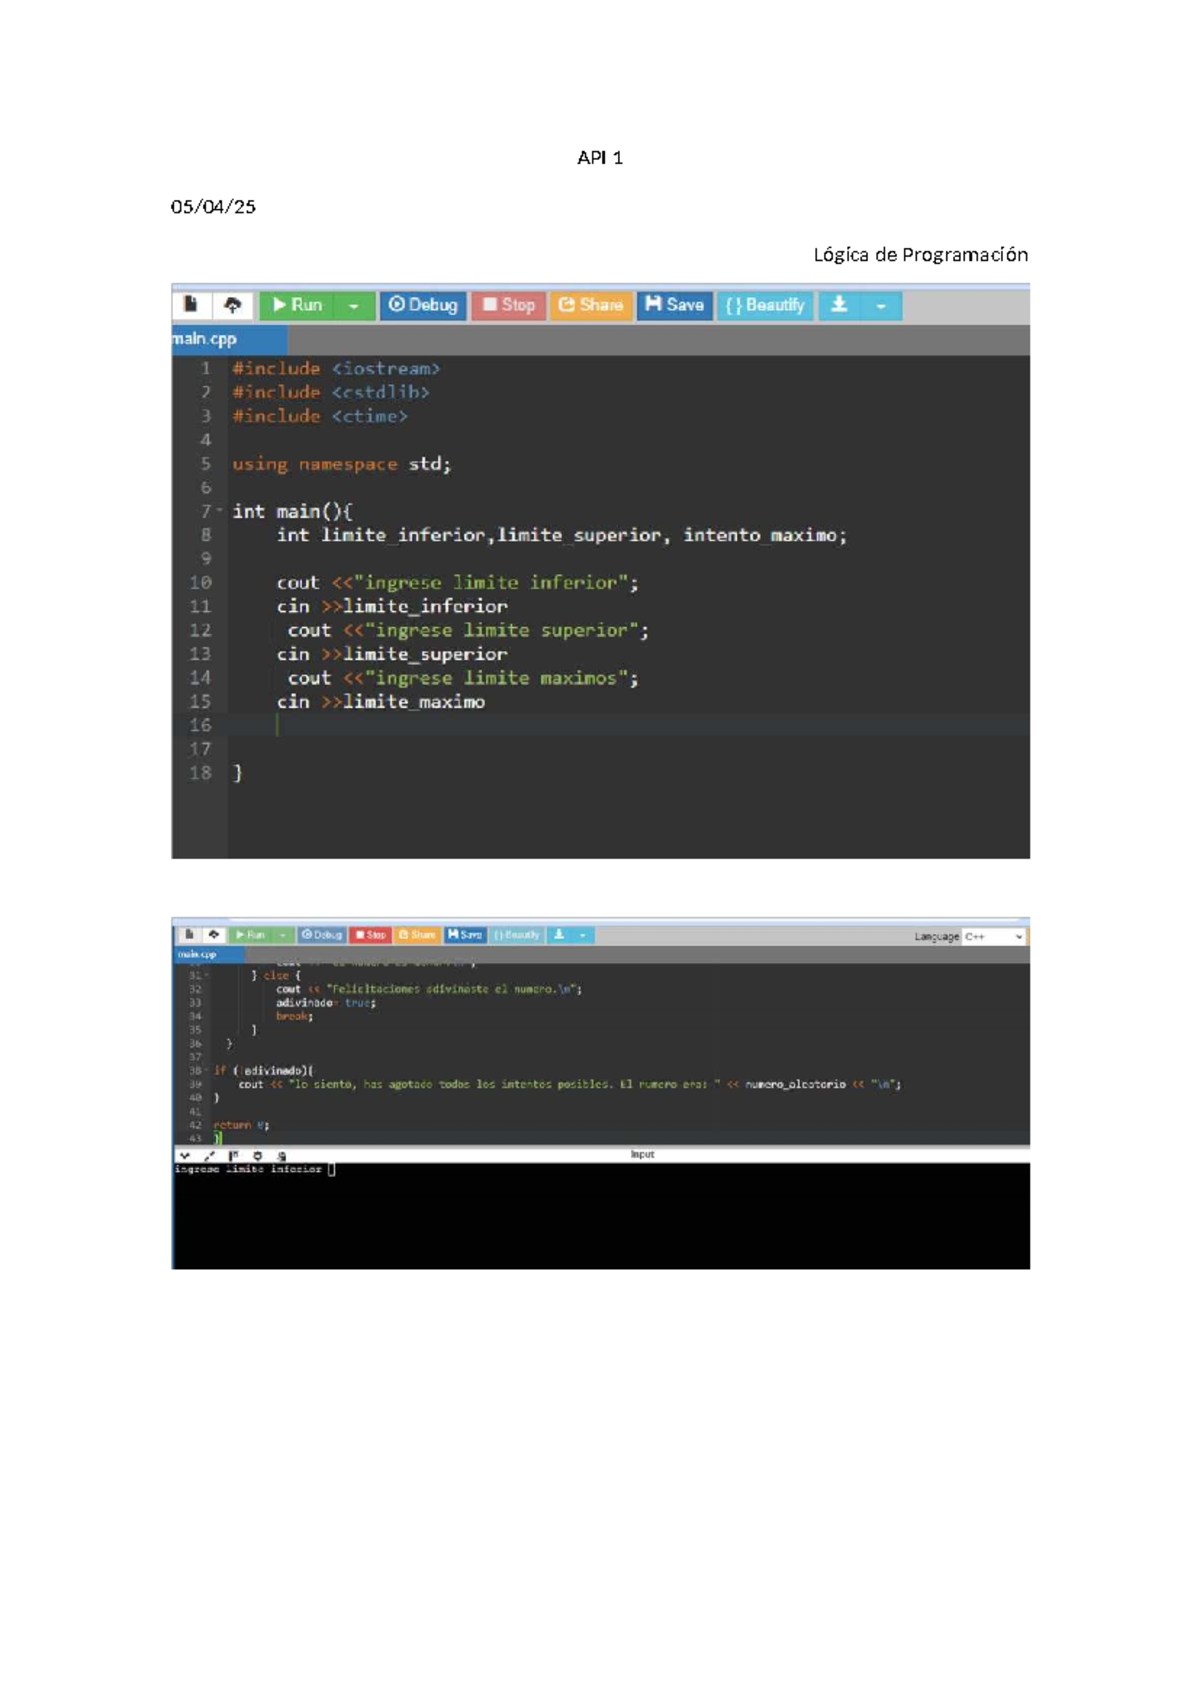Save the file in the upper editor
The width and height of the screenshot is (1200, 1696).
click(675, 305)
